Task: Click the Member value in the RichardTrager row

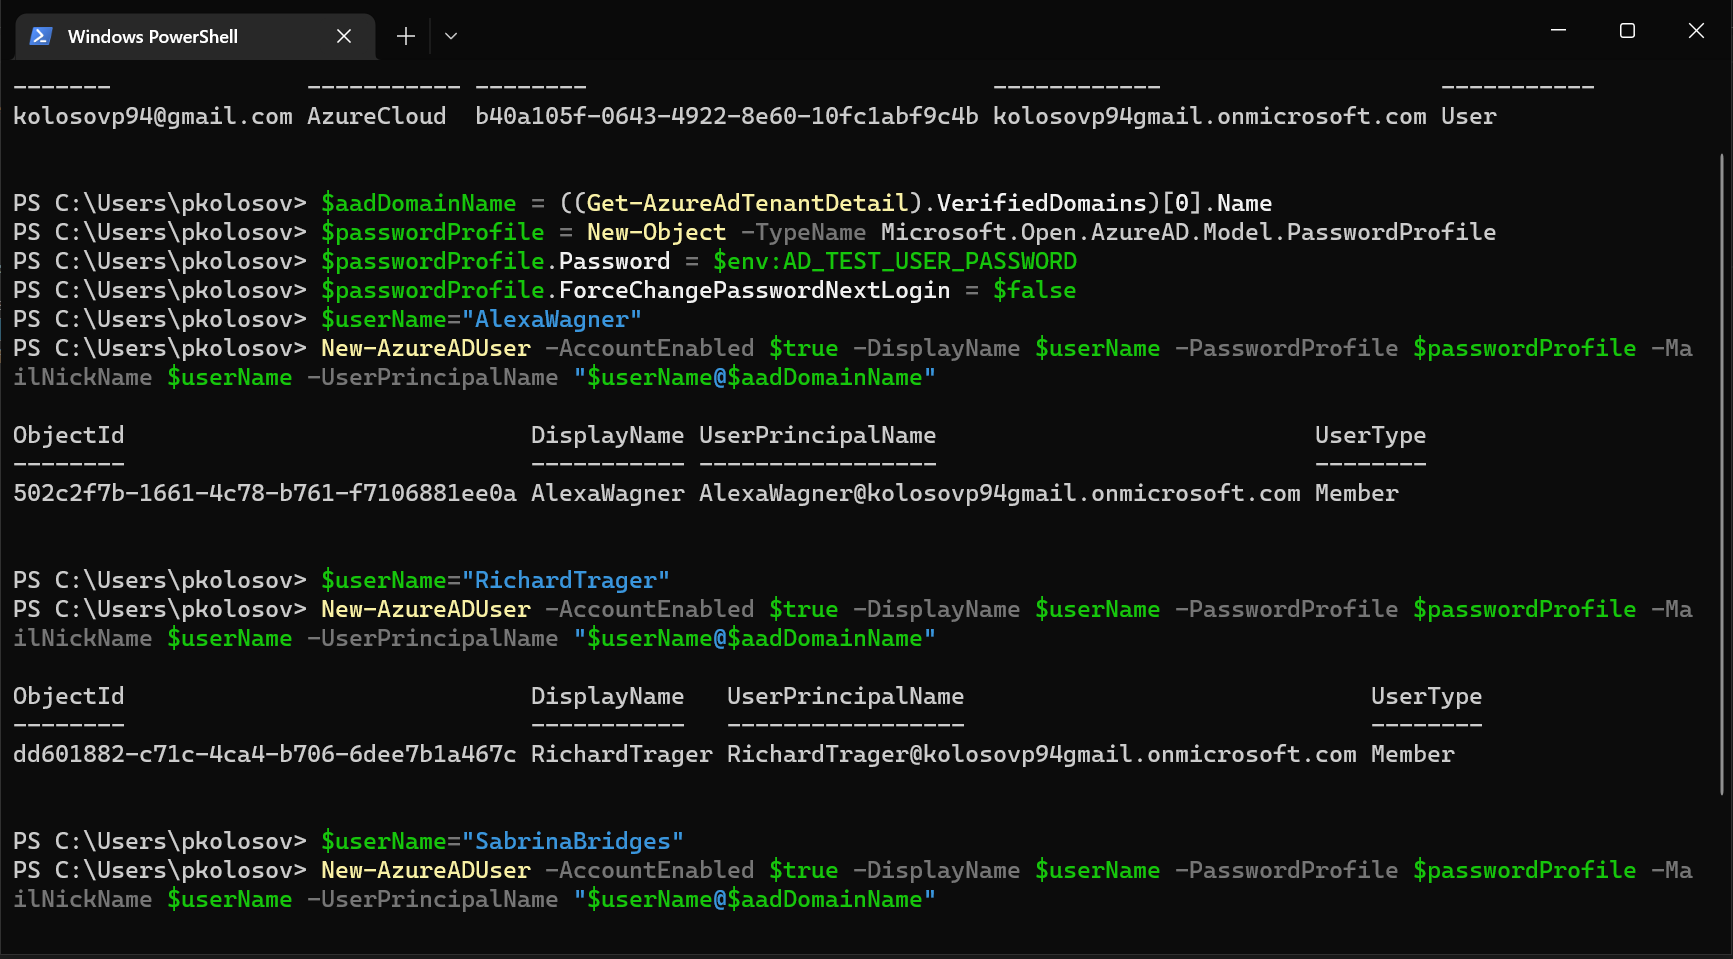Action: click(x=1413, y=754)
